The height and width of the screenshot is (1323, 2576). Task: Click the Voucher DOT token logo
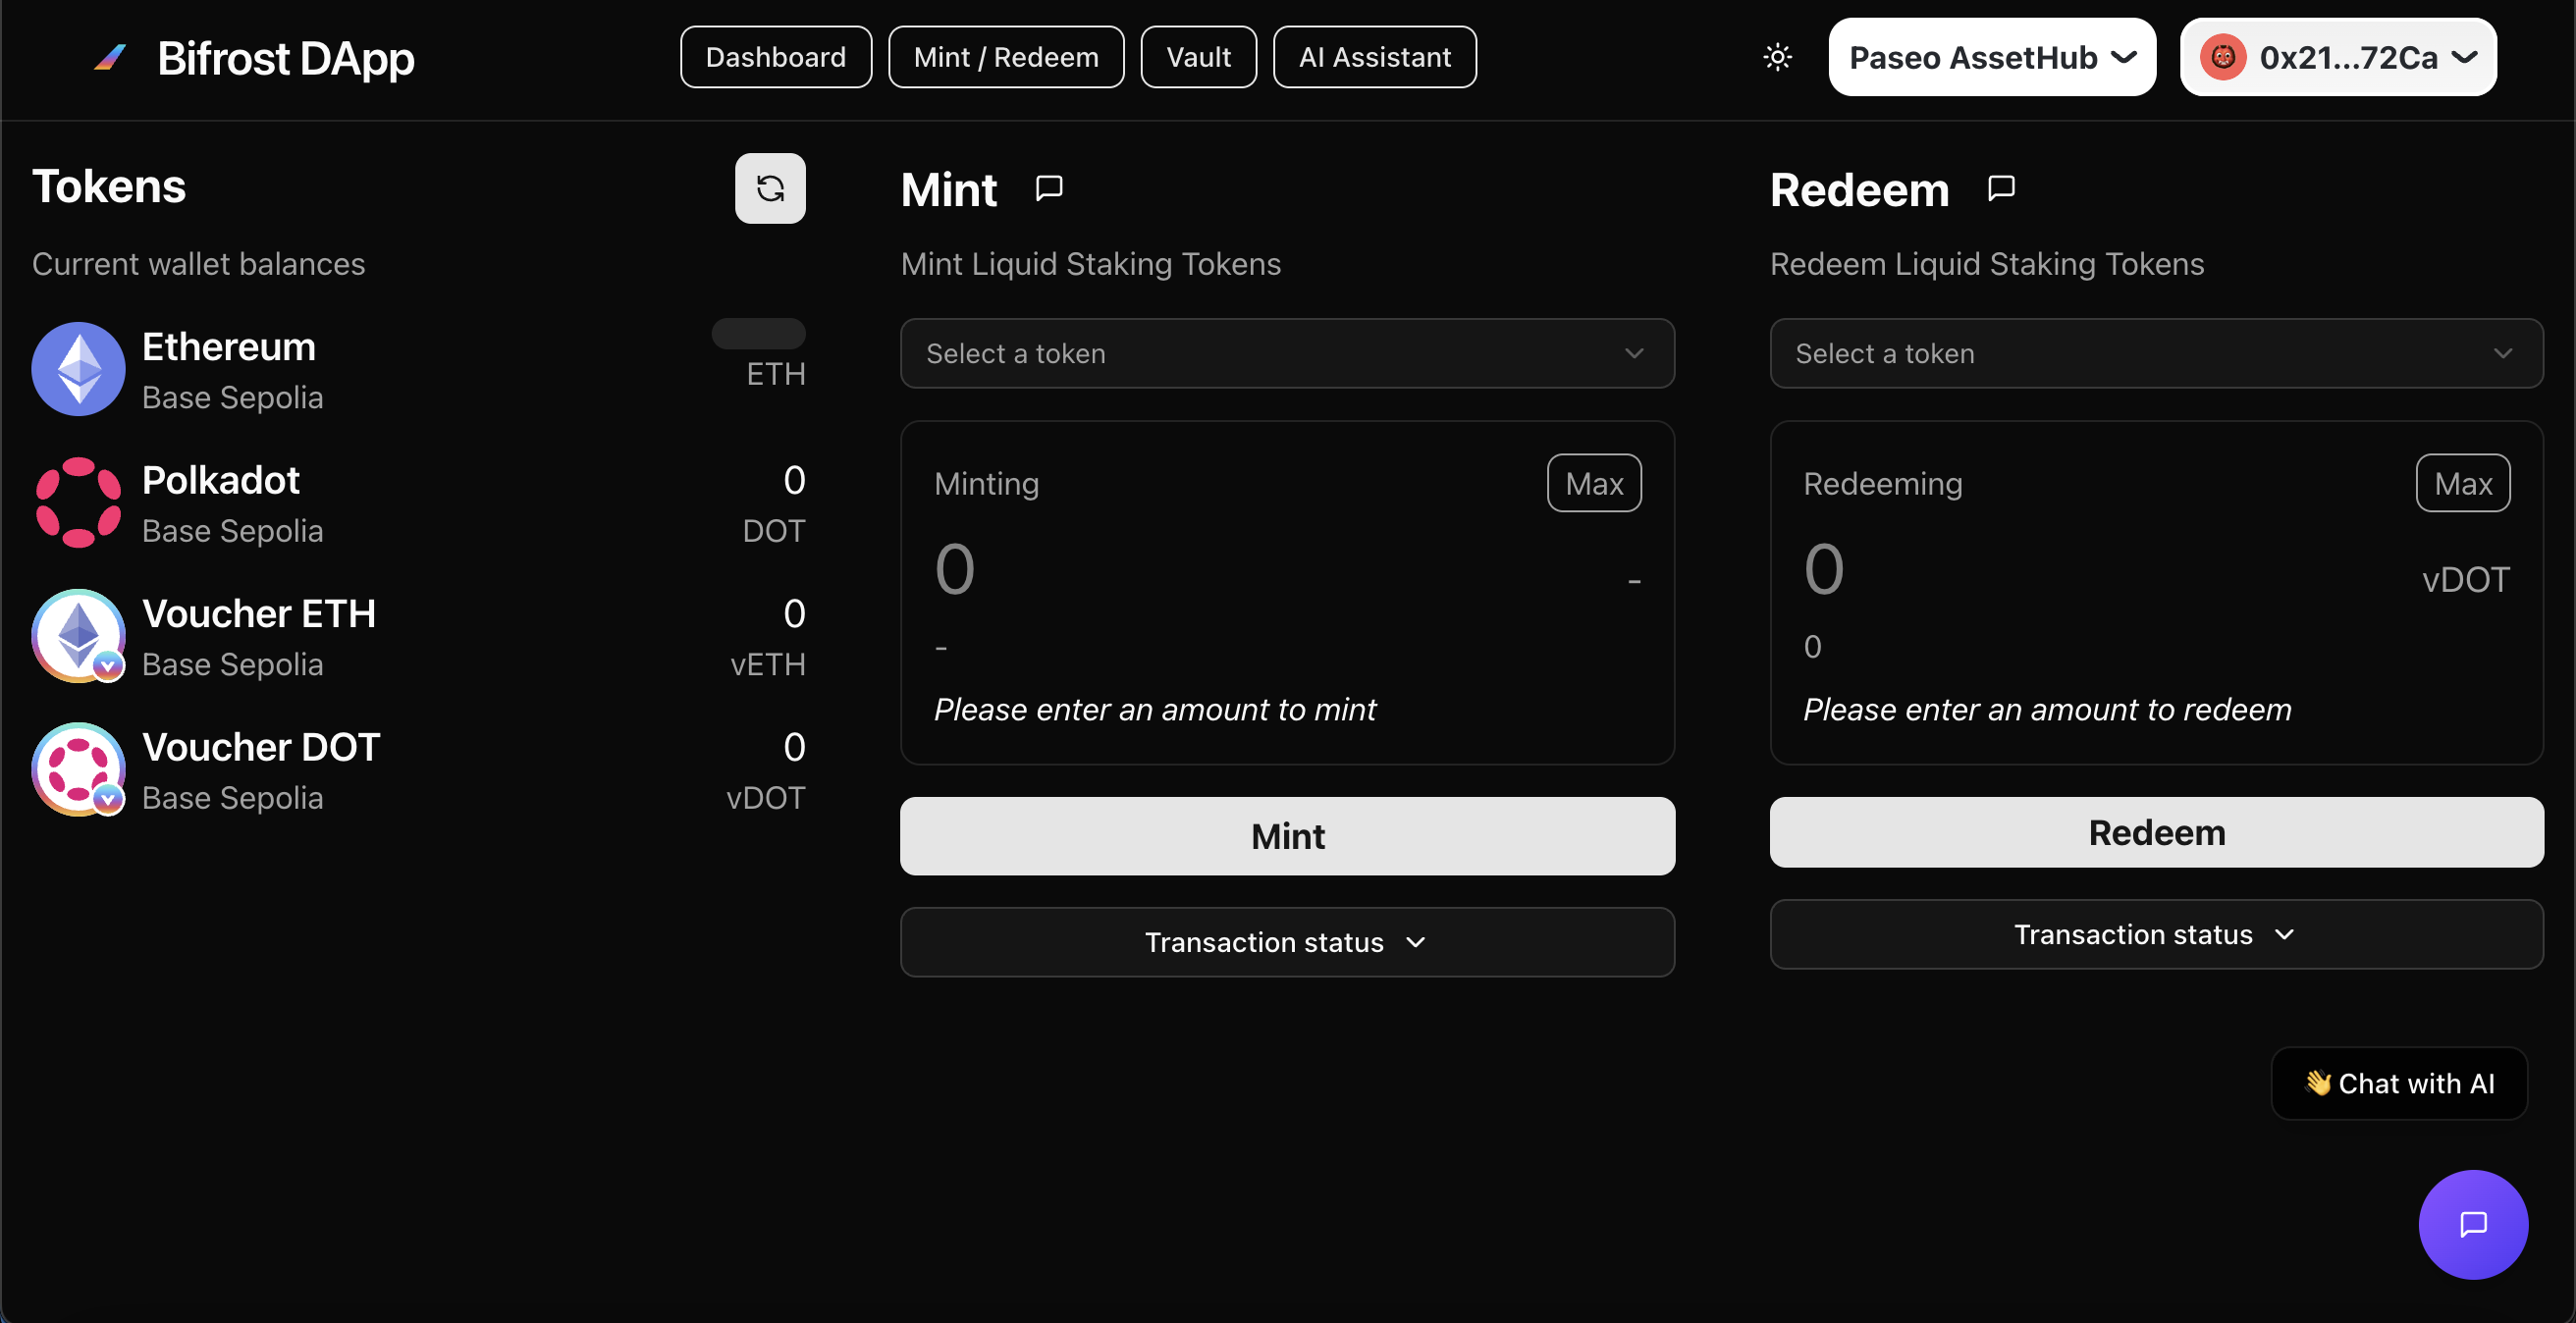tap(78, 770)
